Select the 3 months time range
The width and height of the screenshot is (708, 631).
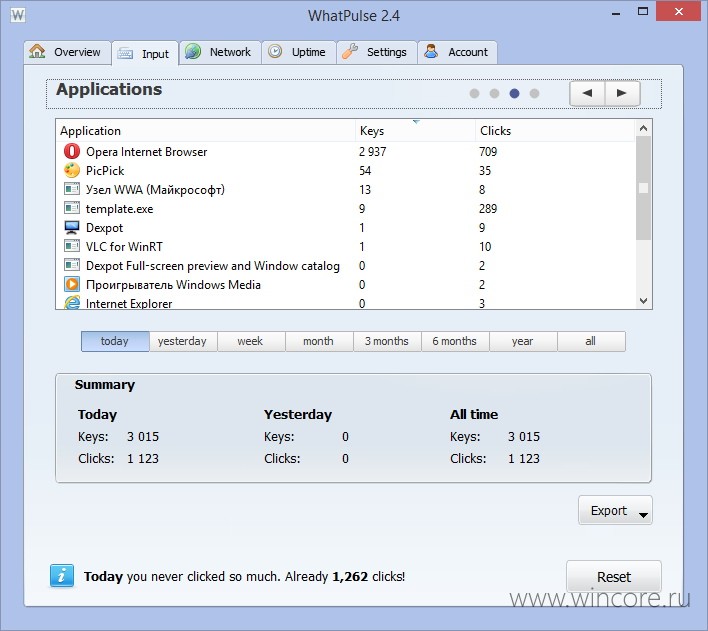click(387, 341)
